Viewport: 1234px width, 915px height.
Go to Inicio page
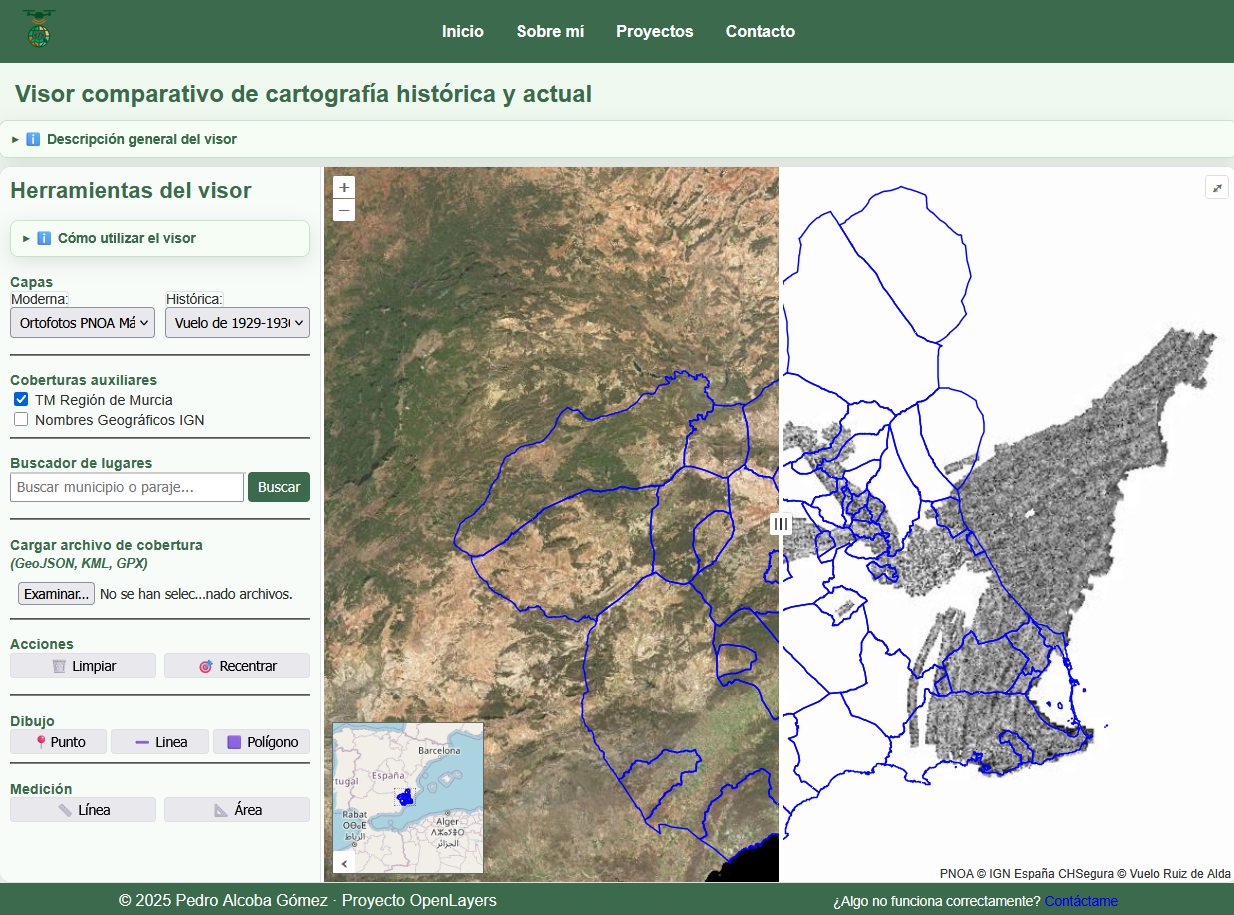point(463,31)
